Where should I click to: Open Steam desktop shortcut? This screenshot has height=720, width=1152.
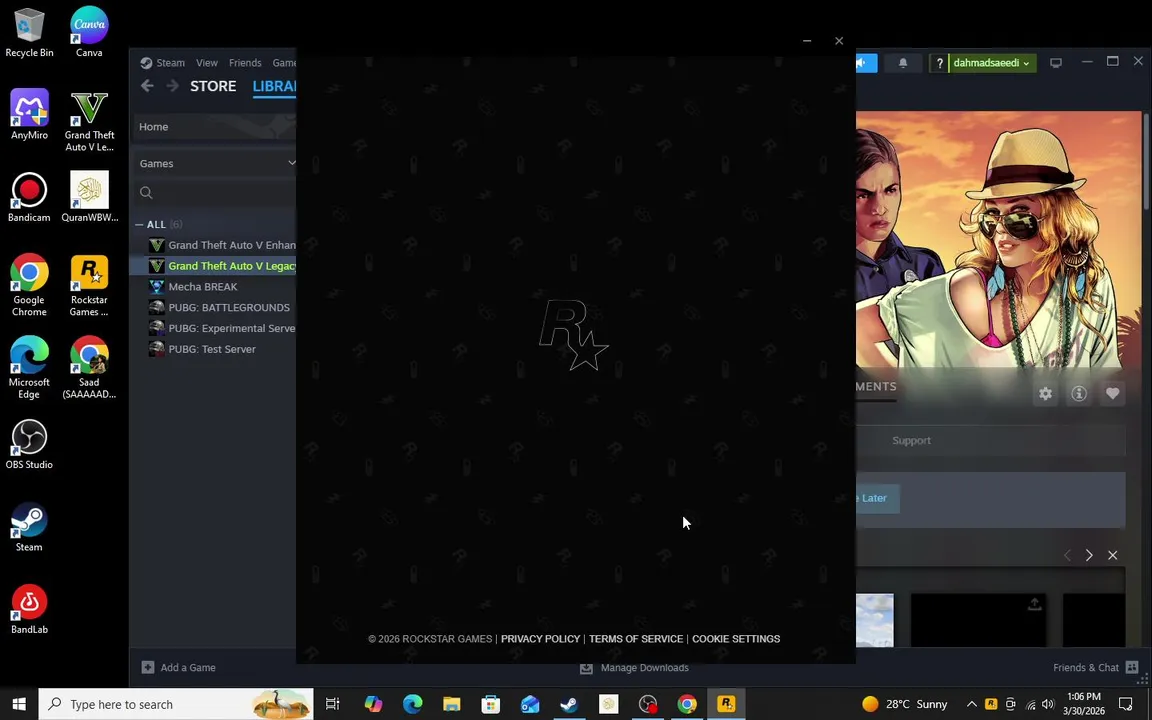[29, 526]
